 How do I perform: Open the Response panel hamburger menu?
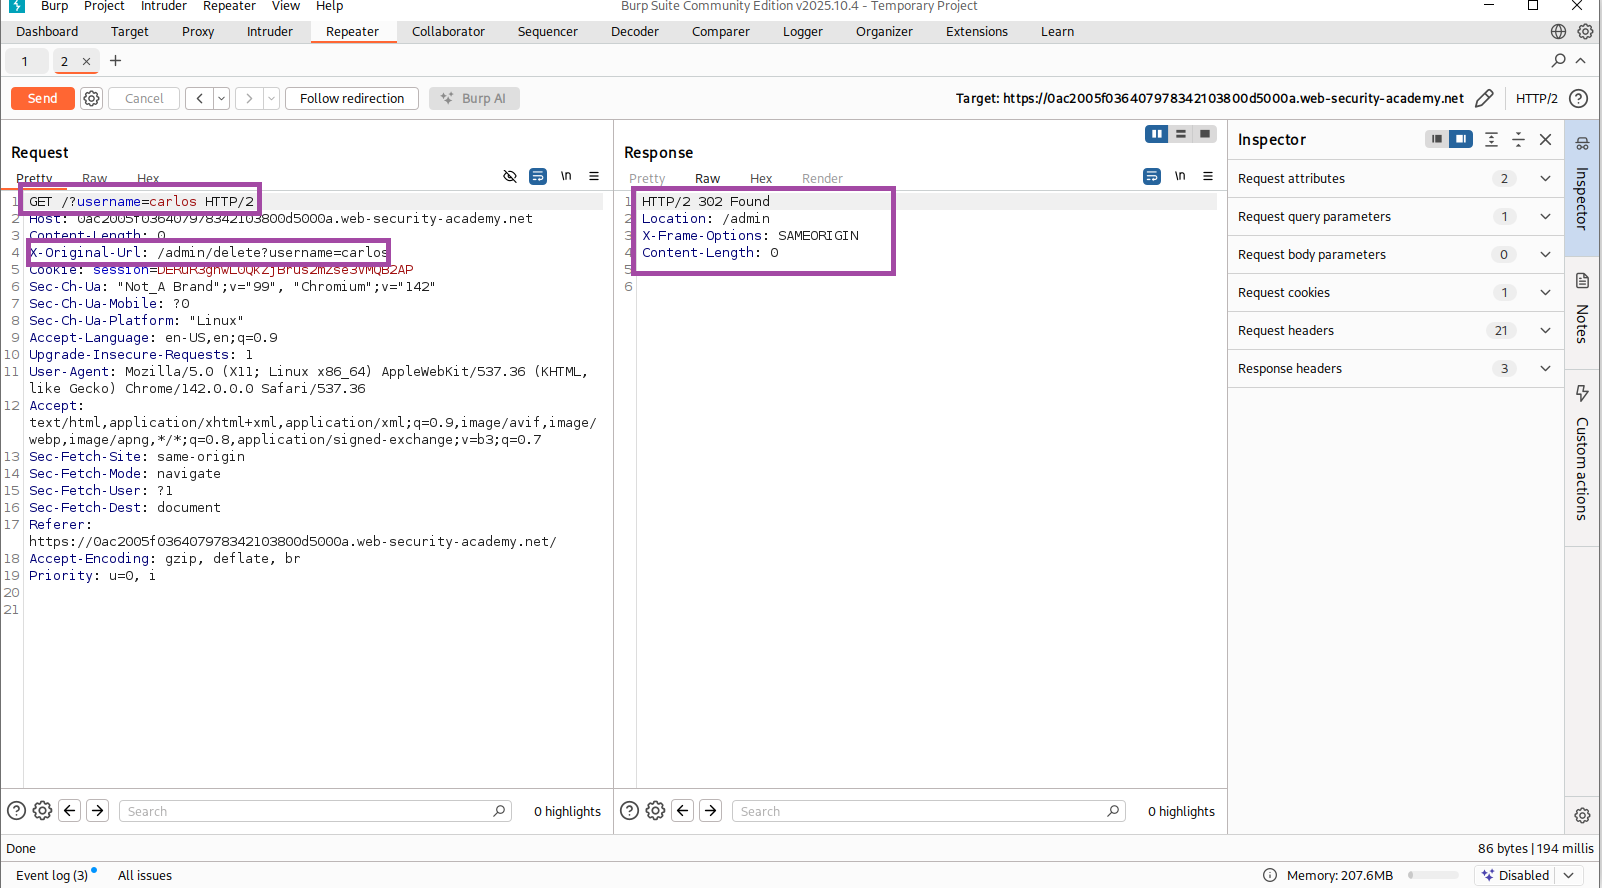tap(1208, 176)
